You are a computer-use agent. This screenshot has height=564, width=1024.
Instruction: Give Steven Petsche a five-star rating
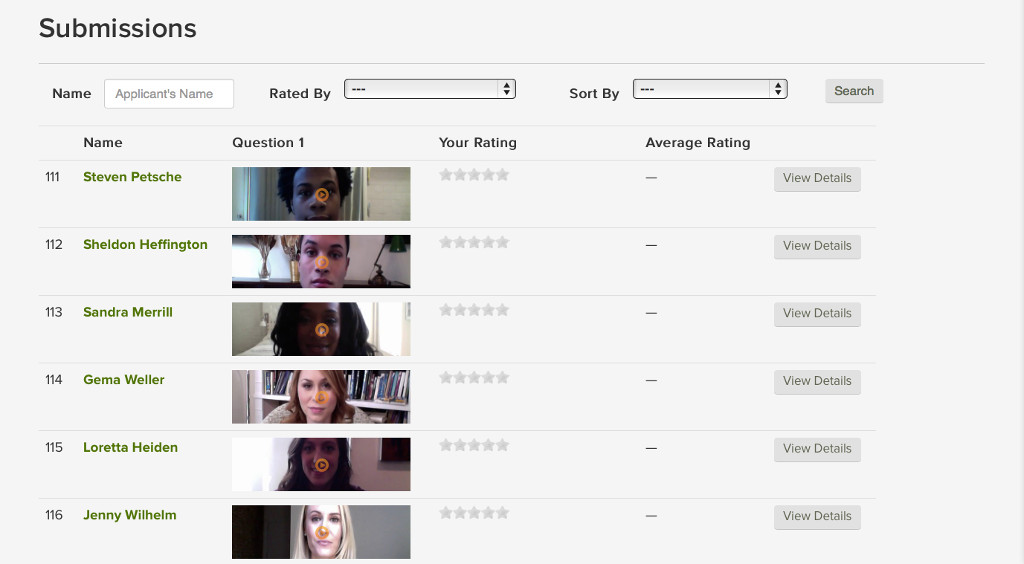[x=502, y=175]
